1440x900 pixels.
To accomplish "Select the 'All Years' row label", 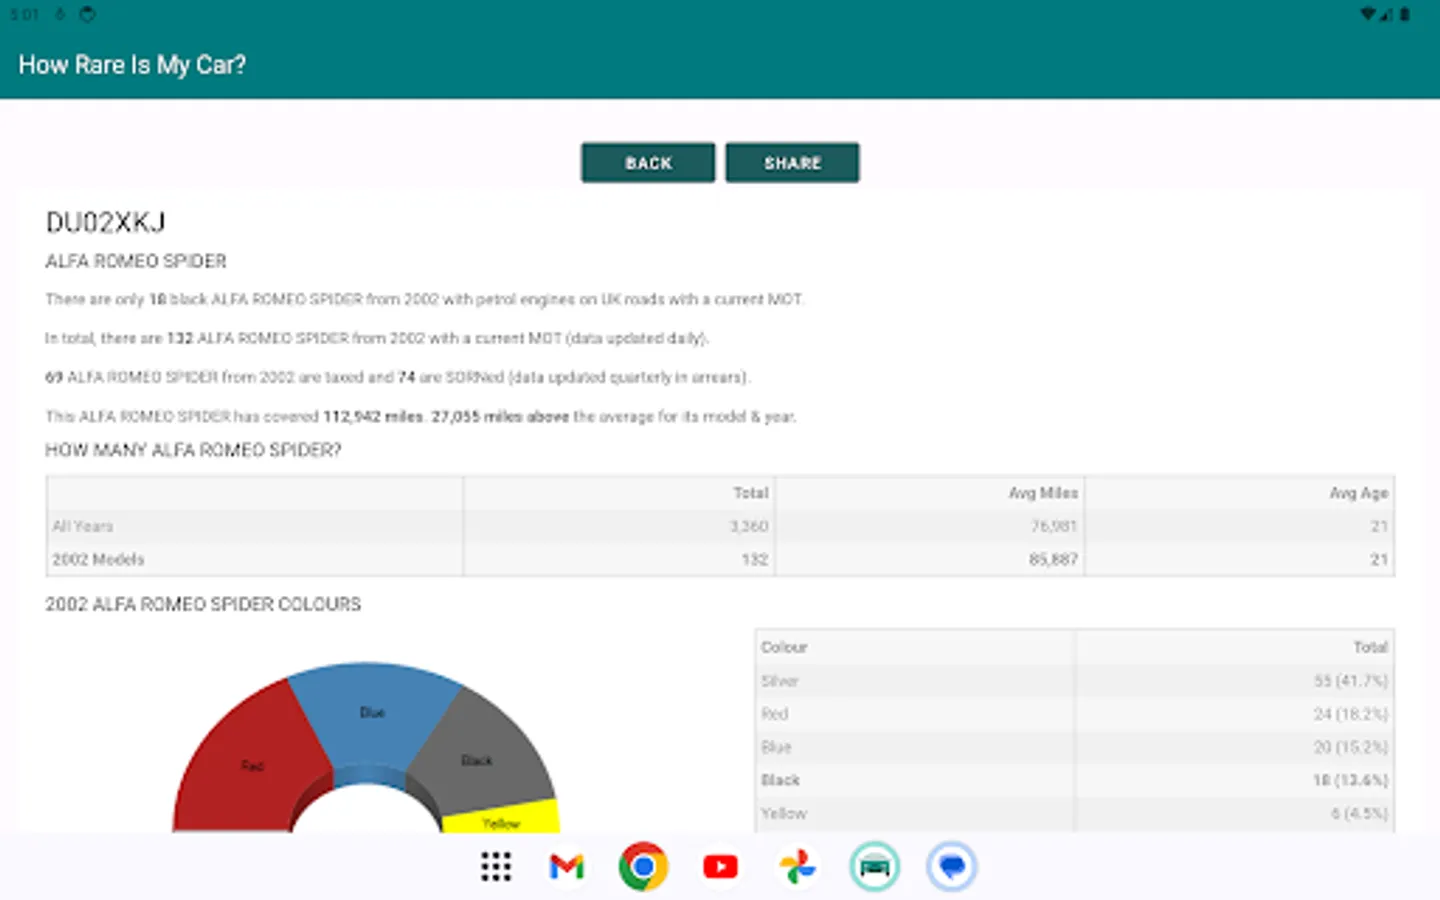I will click(83, 526).
